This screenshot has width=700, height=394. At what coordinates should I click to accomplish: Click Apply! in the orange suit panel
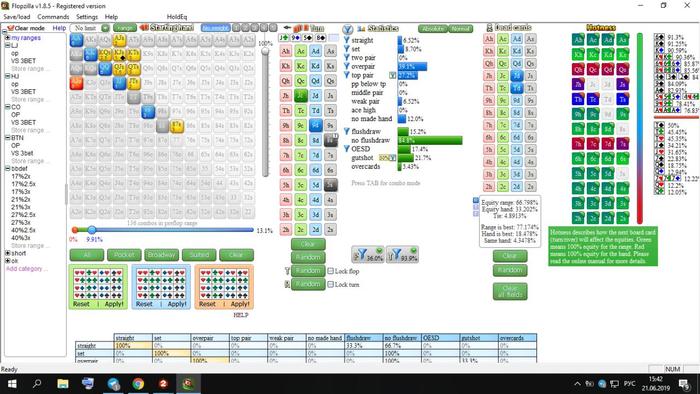tap(240, 304)
